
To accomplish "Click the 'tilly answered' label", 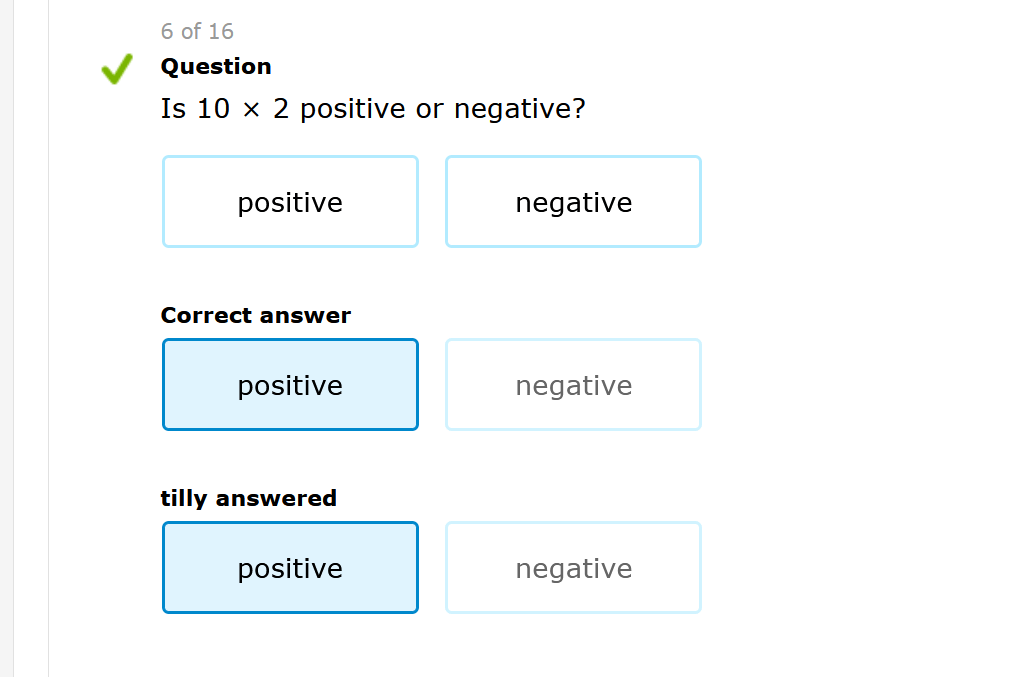I will pyautogui.click(x=248, y=498).
